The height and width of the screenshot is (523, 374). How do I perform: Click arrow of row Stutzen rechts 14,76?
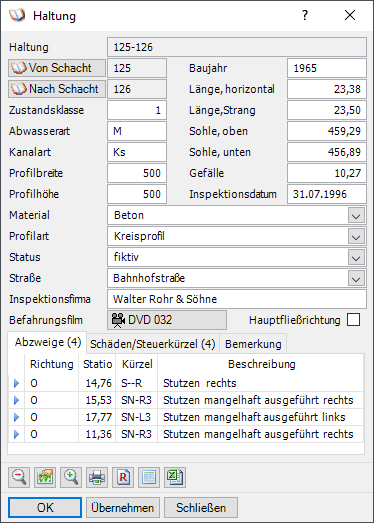(16, 383)
